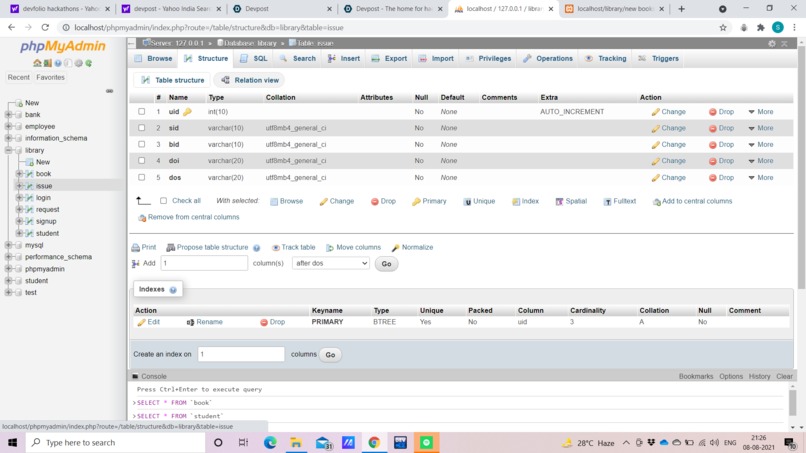Click Favorites button in navigation
Viewport: 806px width, 453px height.
point(50,77)
